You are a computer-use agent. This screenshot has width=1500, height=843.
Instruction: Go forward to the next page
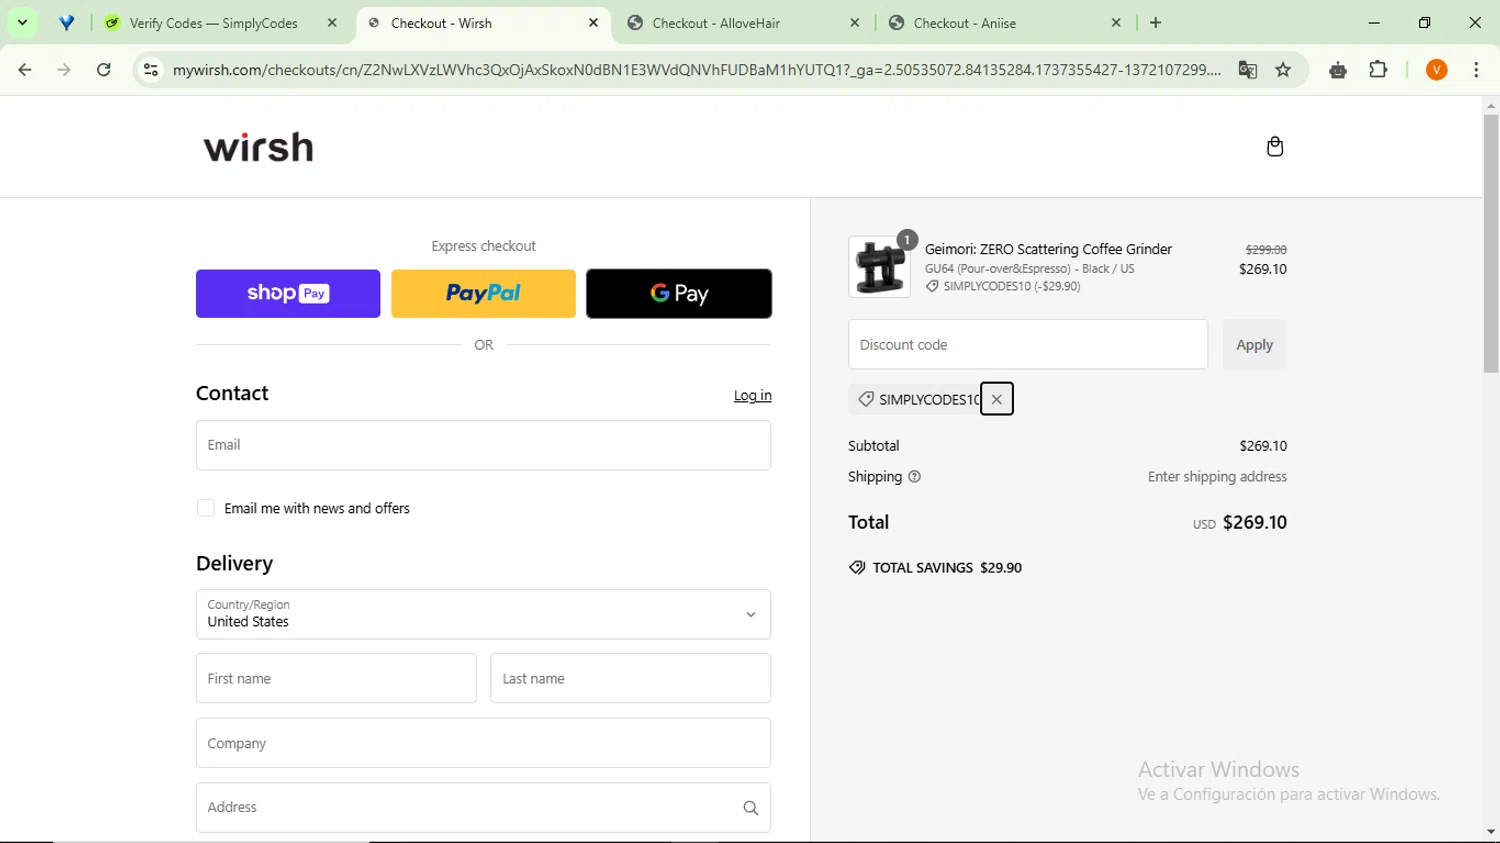point(64,70)
